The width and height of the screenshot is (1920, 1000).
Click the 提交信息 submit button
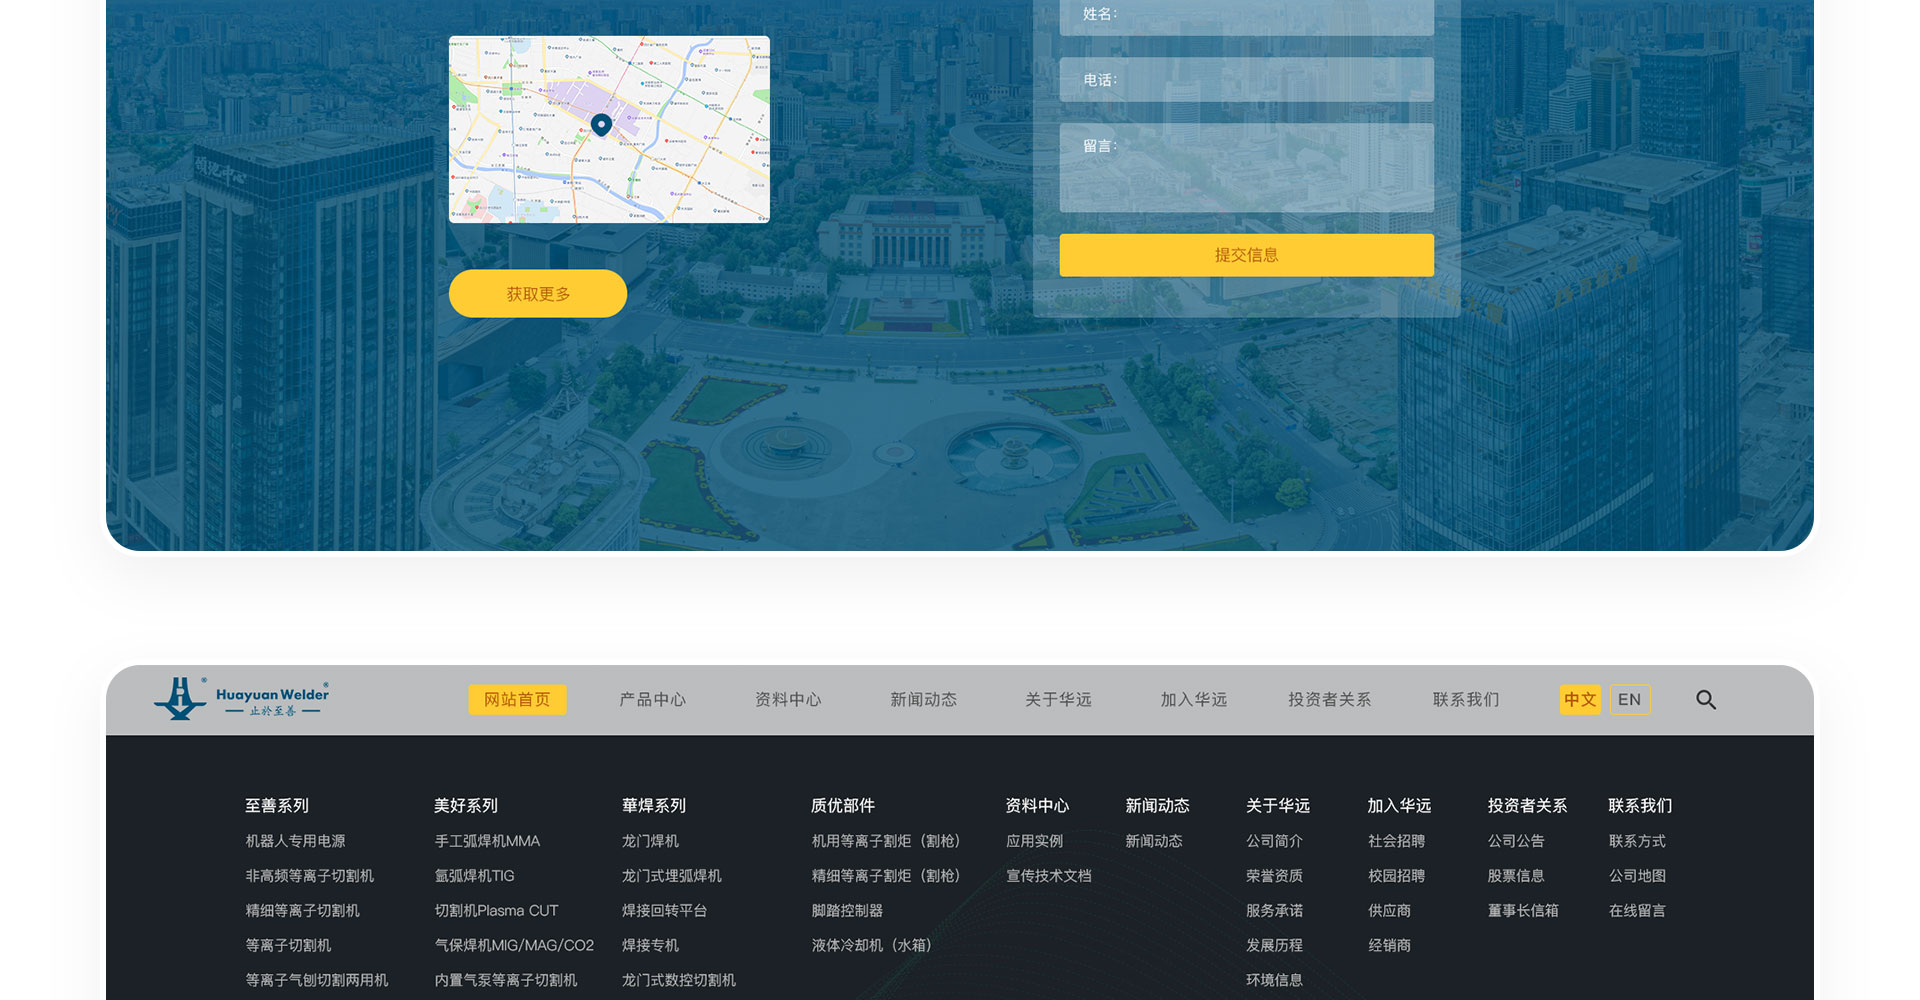pyautogui.click(x=1246, y=255)
